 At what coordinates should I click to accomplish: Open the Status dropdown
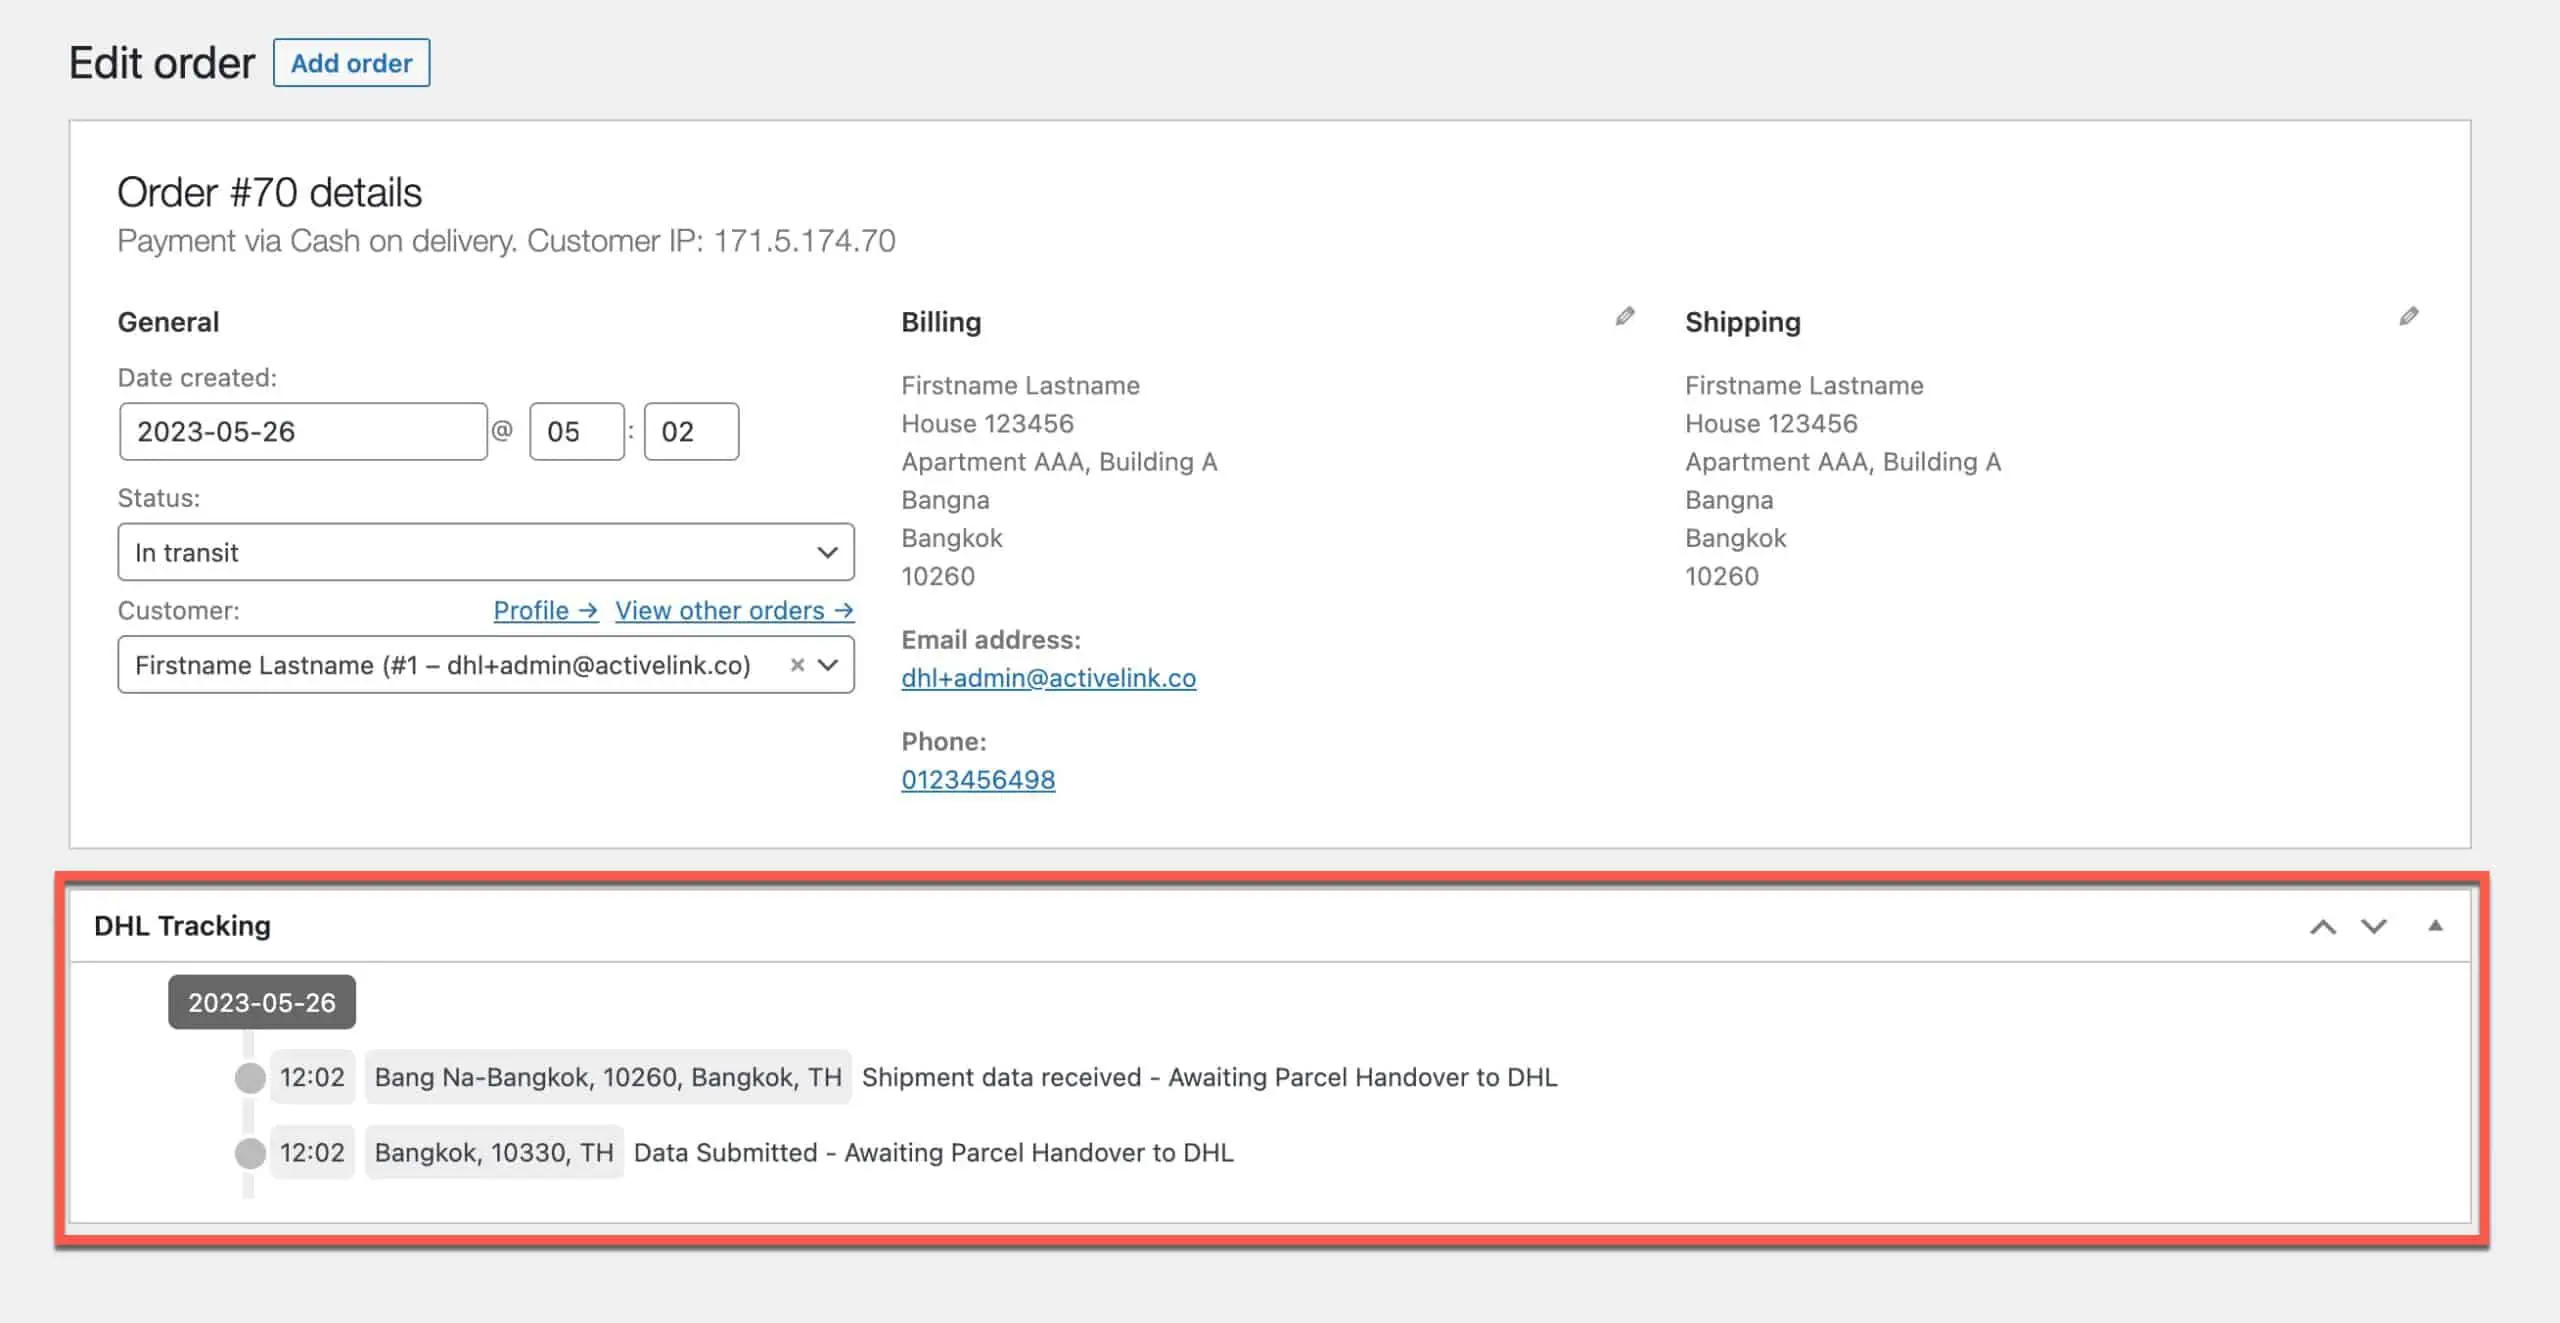[x=485, y=552]
